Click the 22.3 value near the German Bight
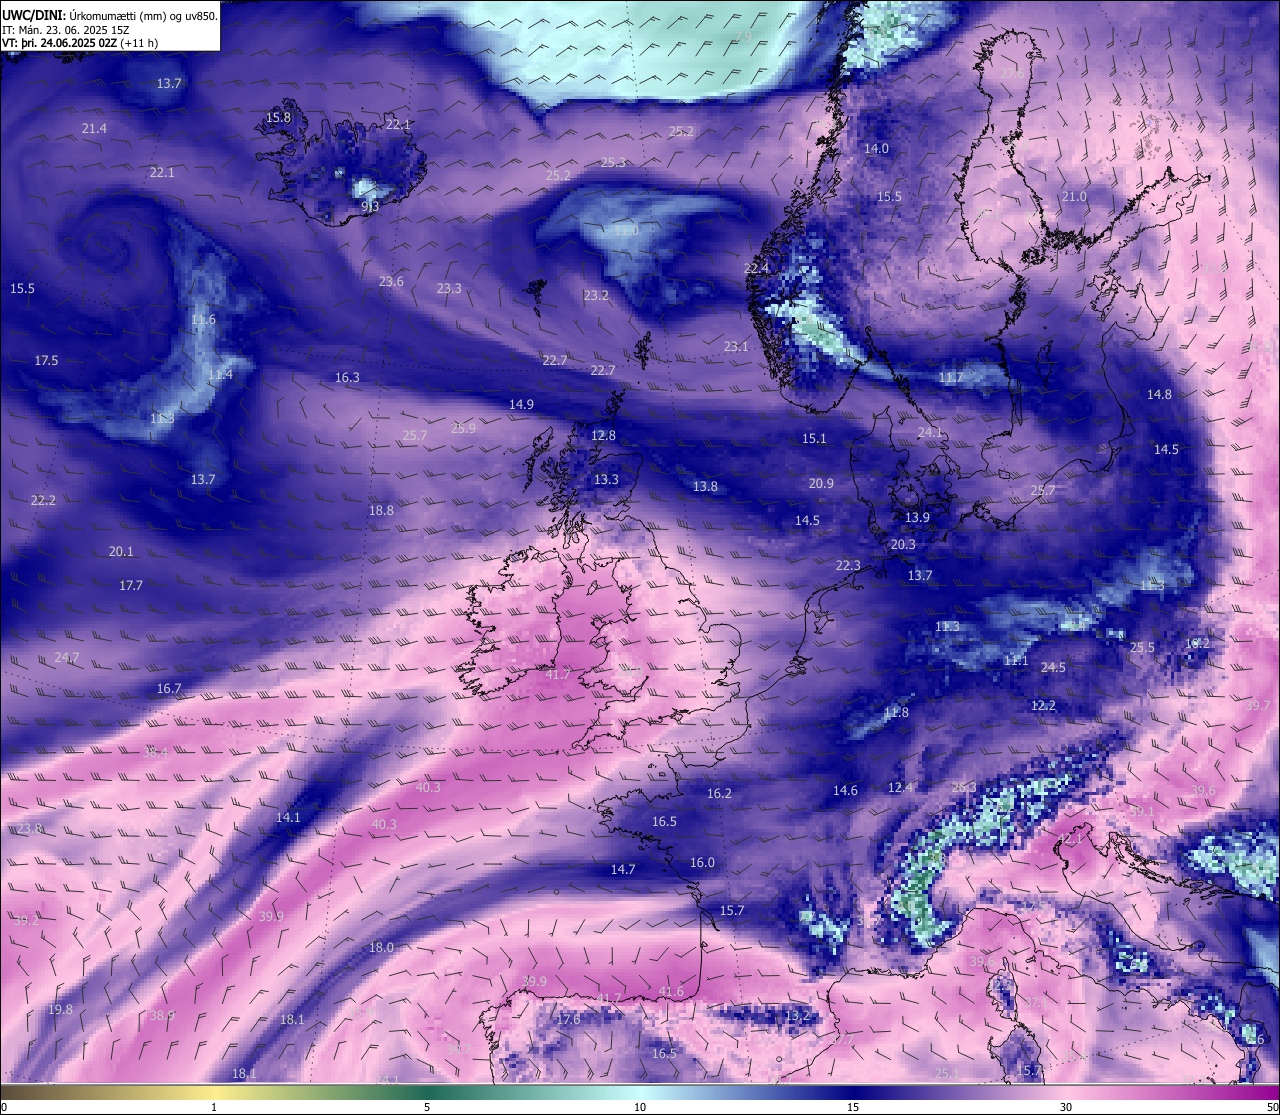Viewport: 1280px width, 1115px height. point(848,566)
